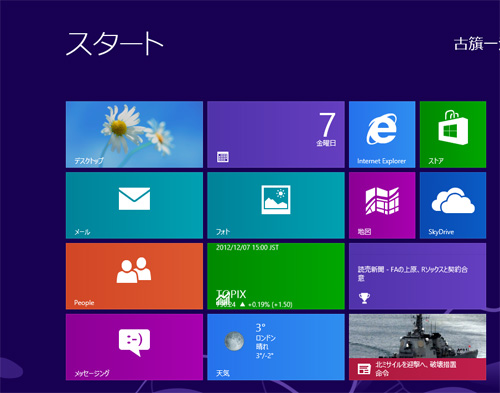Screen dimensions: 500x393
Task: Open the Desktop tile with daisies
Action: click(134, 134)
